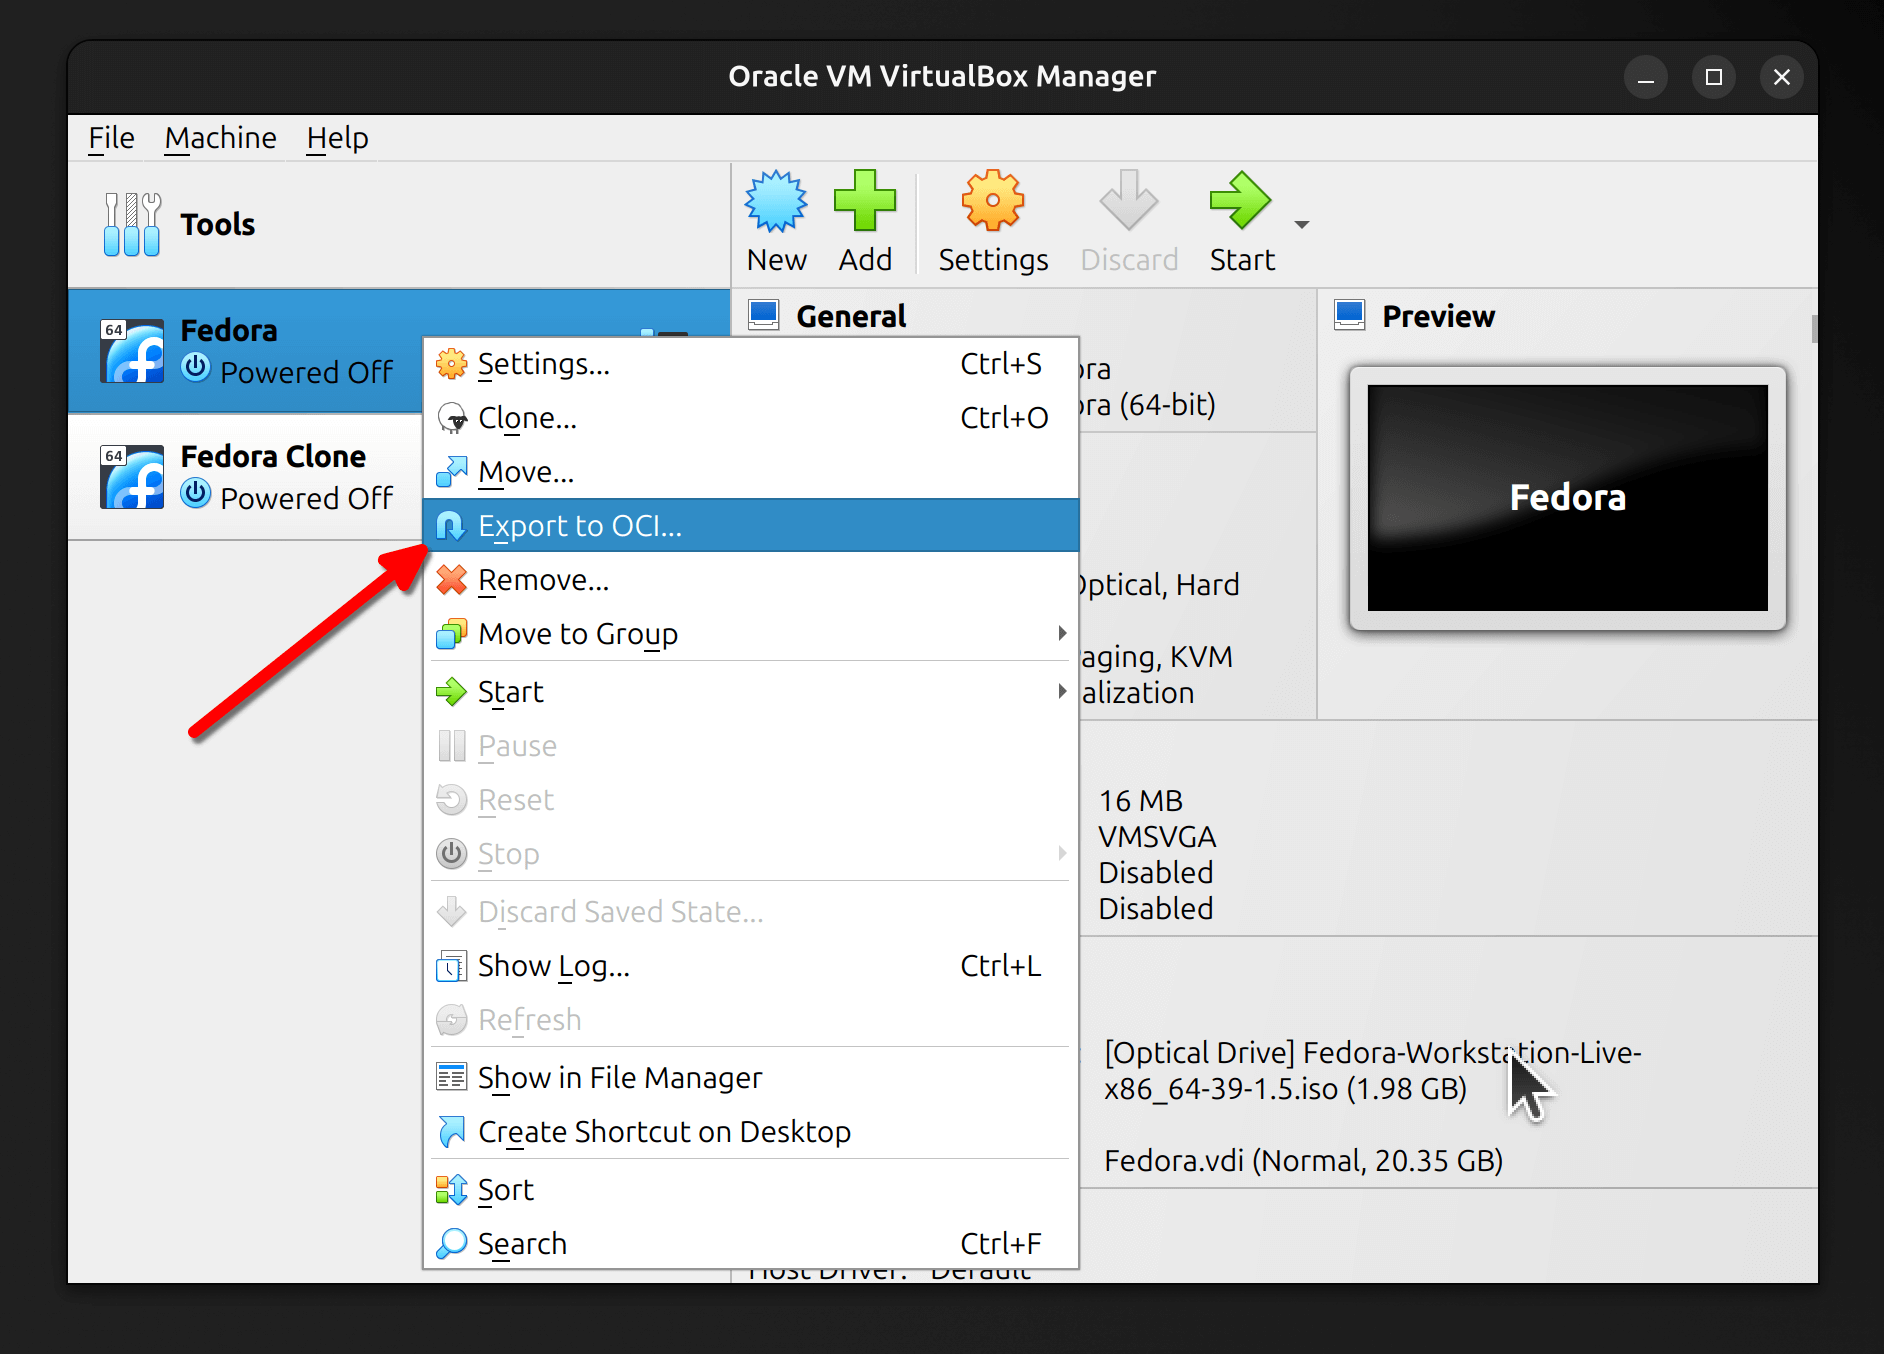This screenshot has width=1884, height=1354.
Task: Click the Search magnifier icon in menu
Action: point(452,1243)
